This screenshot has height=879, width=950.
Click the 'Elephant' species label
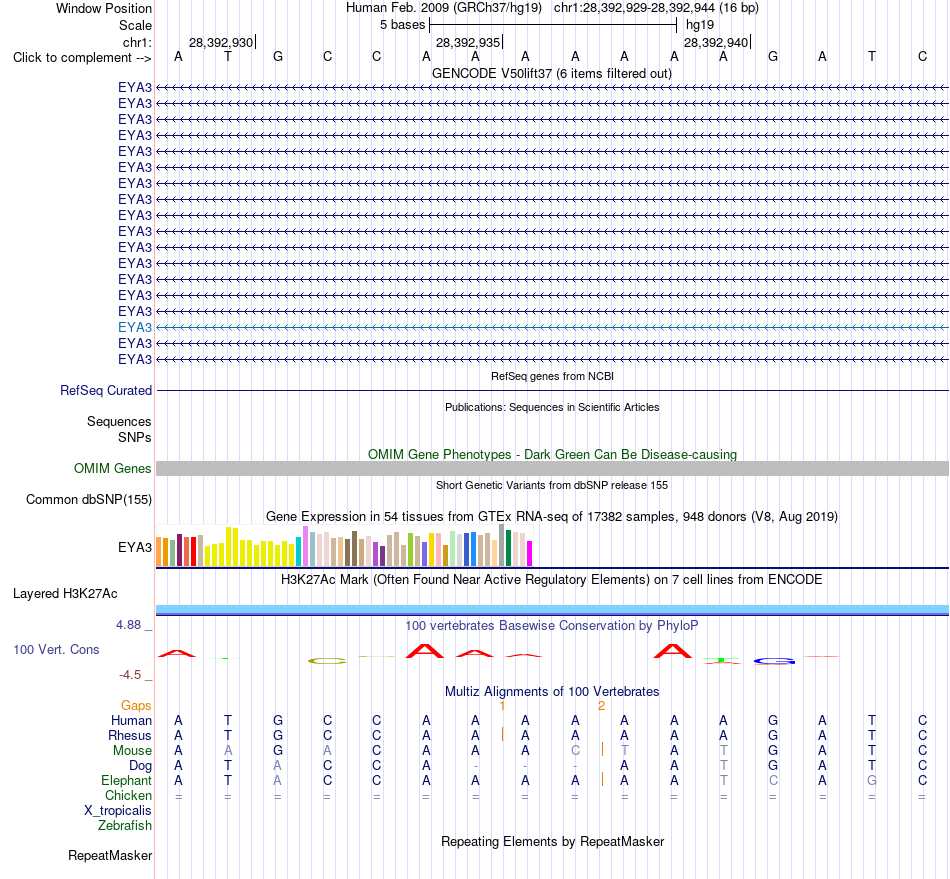pos(126,780)
